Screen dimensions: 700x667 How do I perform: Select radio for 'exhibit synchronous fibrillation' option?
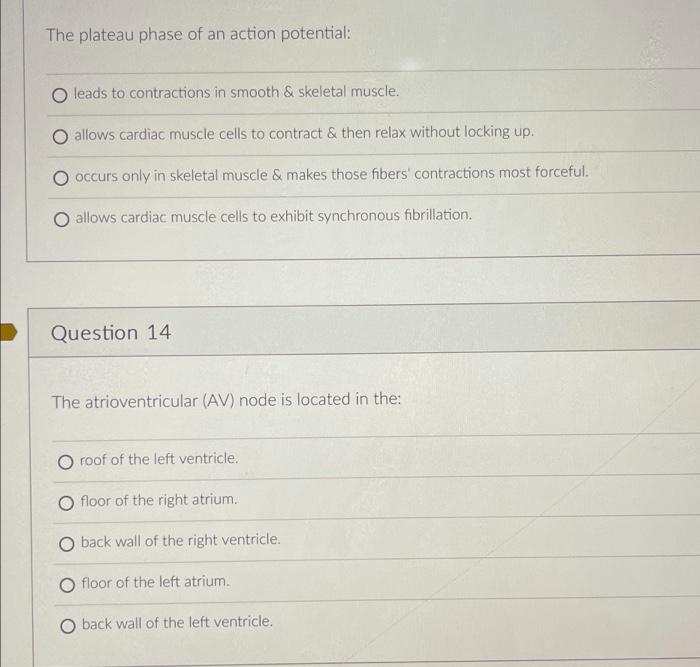pos(62,219)
